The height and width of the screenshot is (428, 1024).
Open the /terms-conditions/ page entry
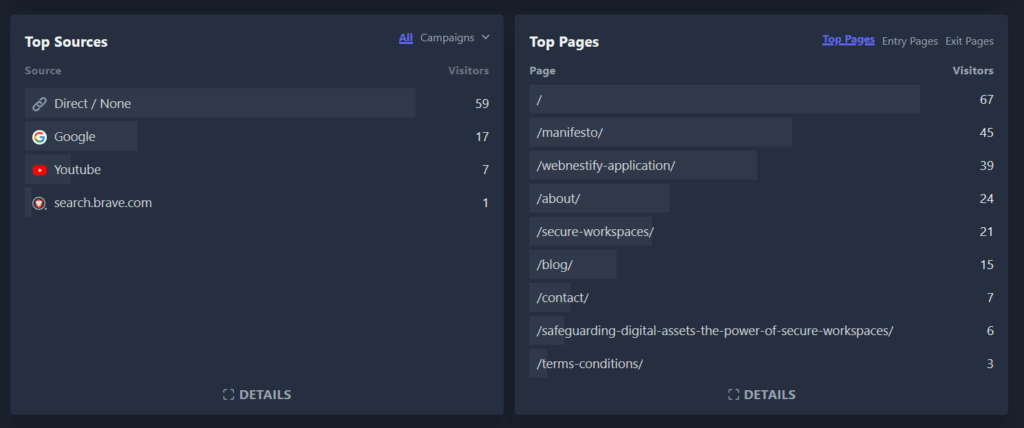pyautogui.click(x=590, y=364)
